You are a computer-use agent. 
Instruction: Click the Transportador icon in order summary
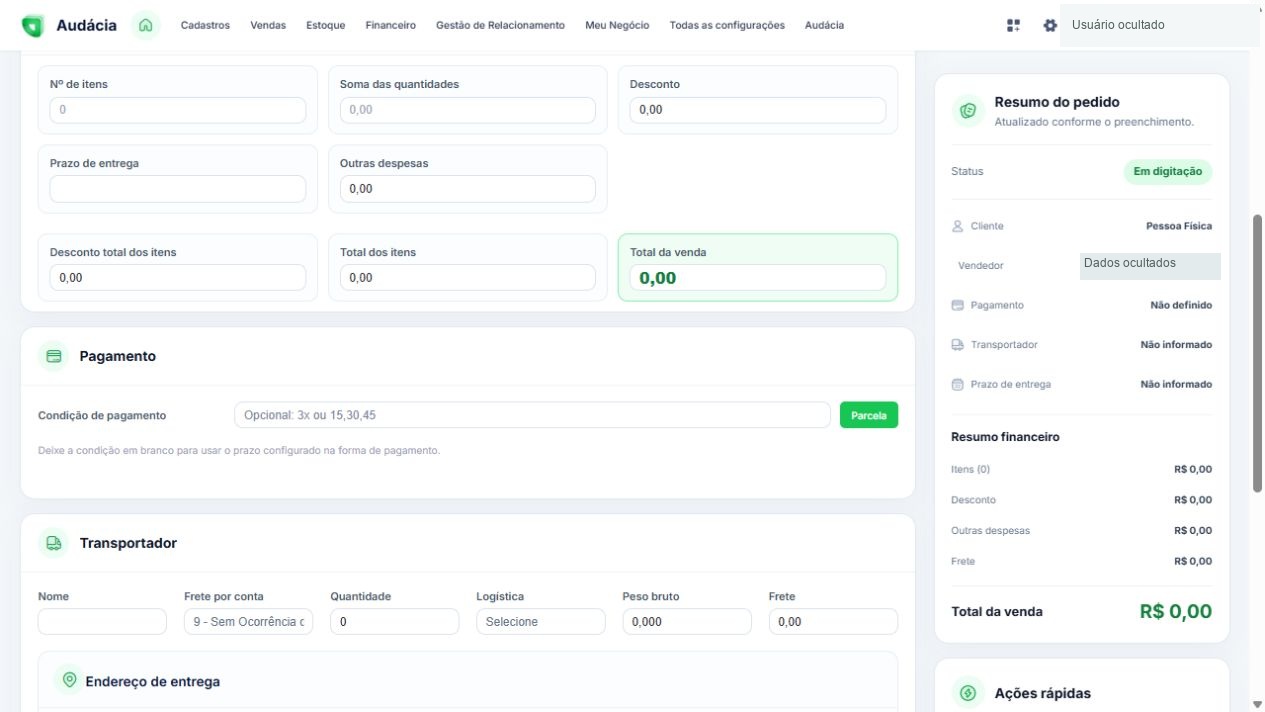(957, 345)
